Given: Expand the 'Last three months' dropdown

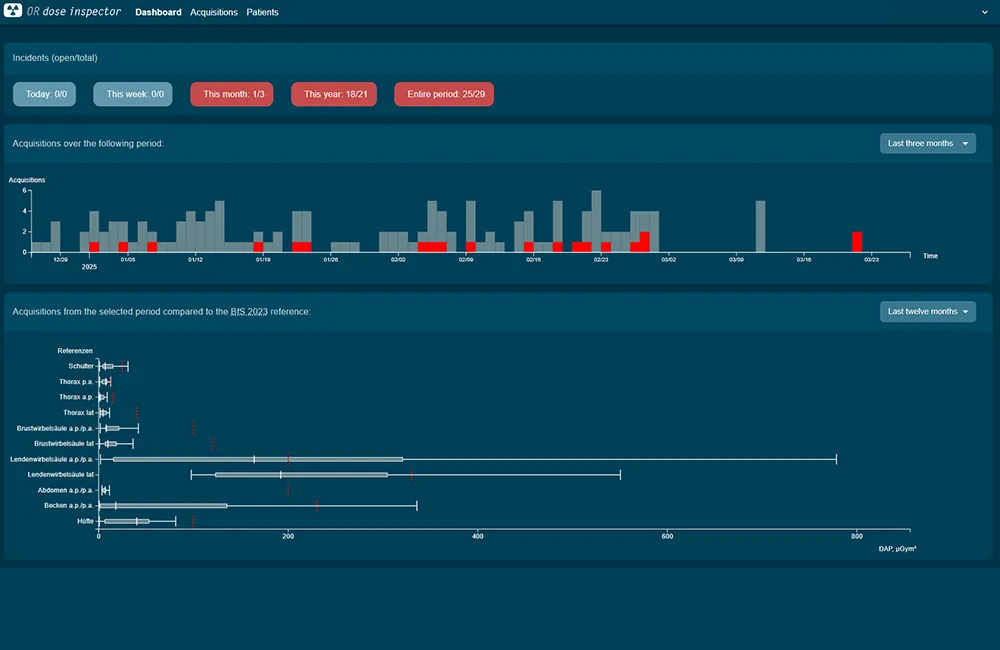Looking at the screenshot, I should click(x=927, y=143).
